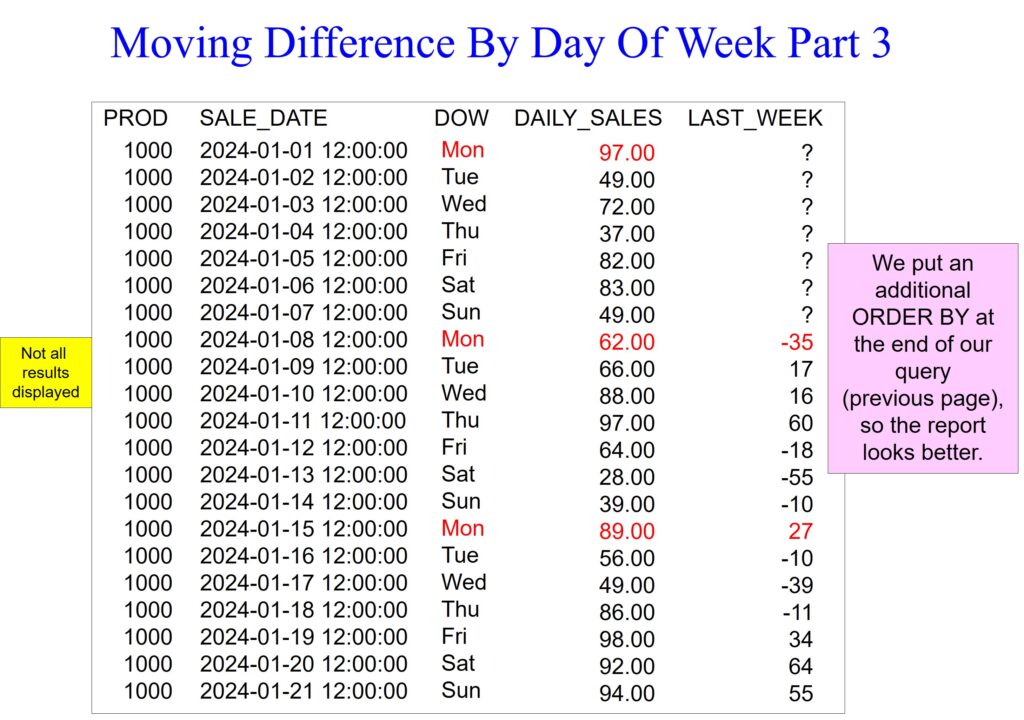Viewport: 1024px width, 720px height.
Task: Click the slide title Moving Difference heading
Action: pyautogui.click(x=501, y=44)
